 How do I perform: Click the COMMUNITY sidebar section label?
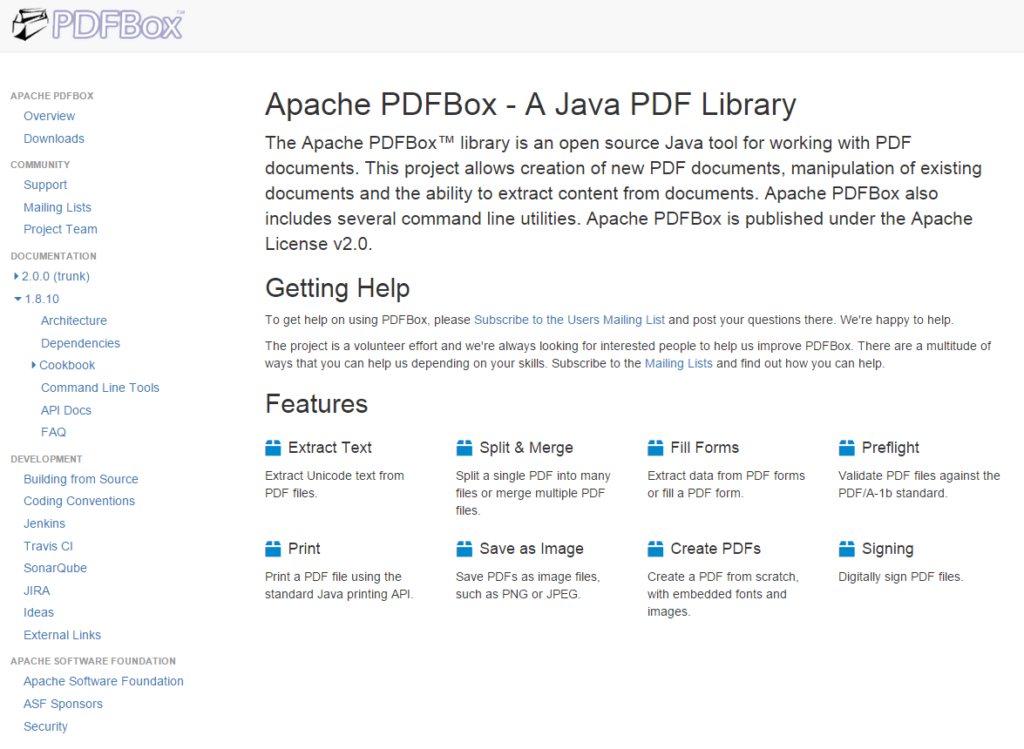40,165
